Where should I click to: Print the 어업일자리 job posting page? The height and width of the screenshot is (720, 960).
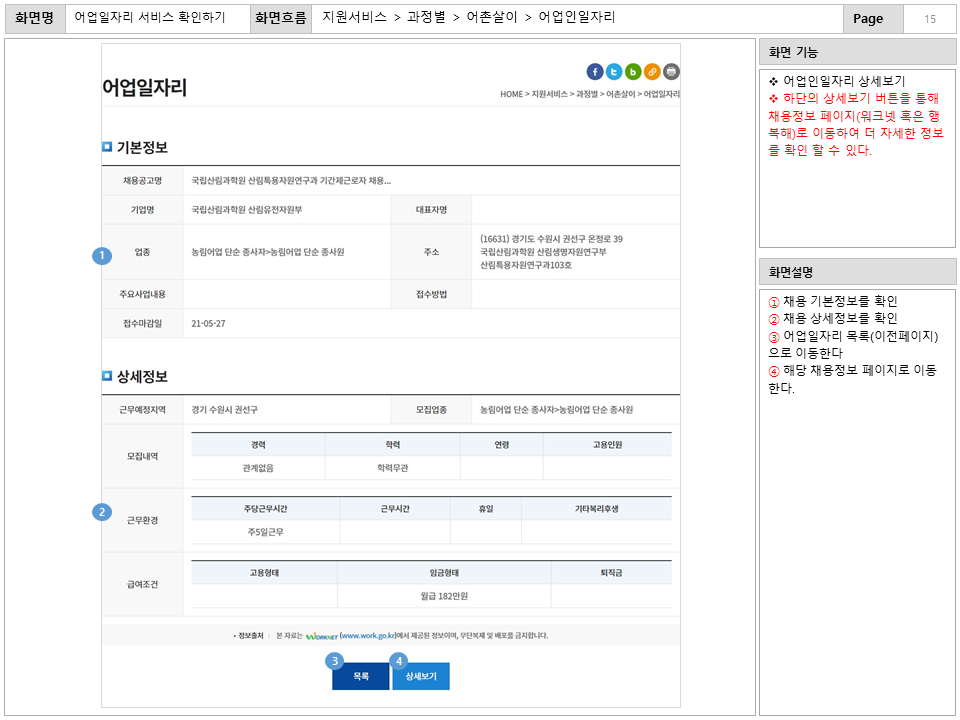[671, 72]
